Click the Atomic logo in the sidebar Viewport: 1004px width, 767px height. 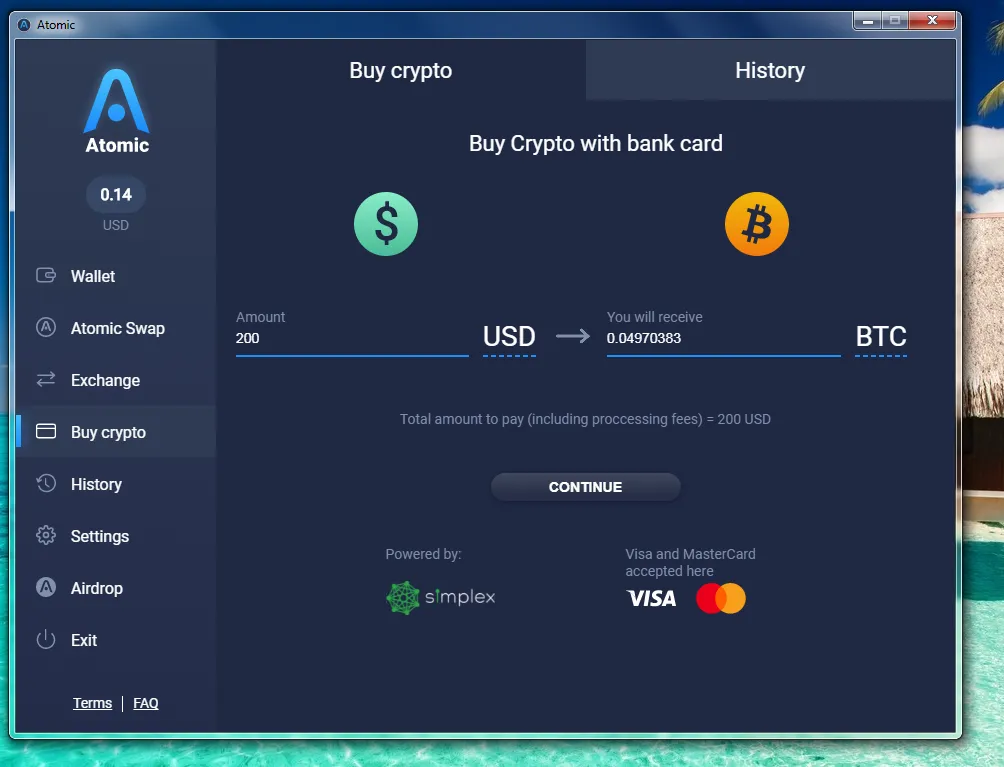[x=117, y=111]
